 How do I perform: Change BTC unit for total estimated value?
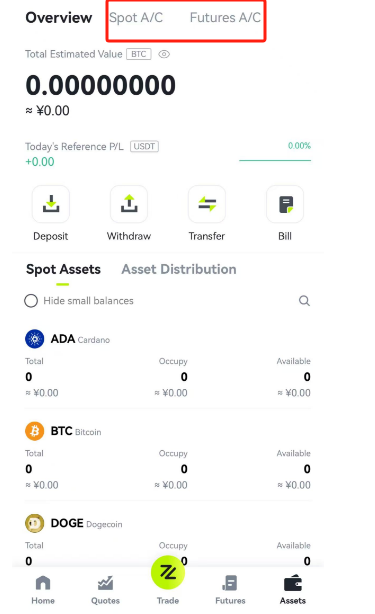click(x=139, y=54)
